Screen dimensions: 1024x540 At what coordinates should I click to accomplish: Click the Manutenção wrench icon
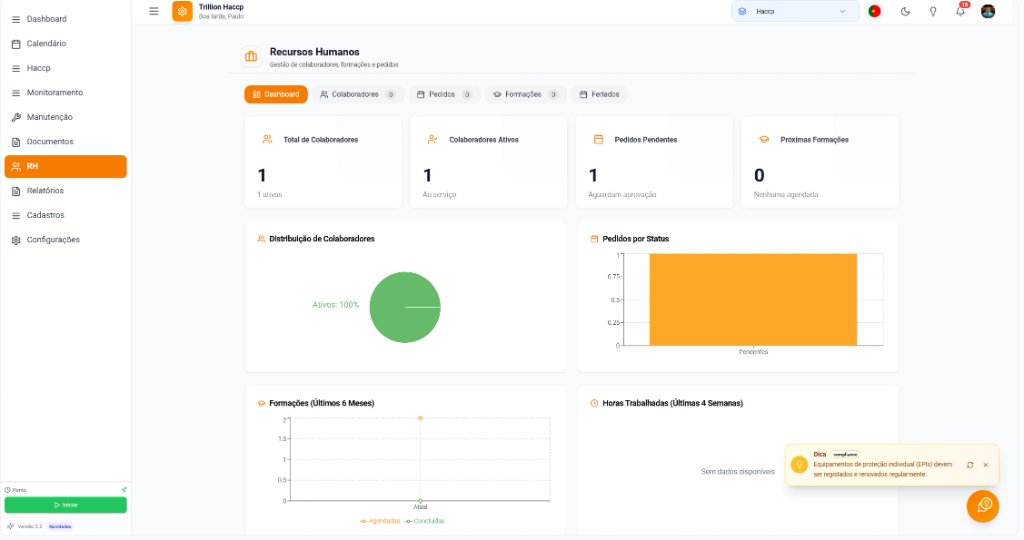pyautogui.click(x=16, y=117)
